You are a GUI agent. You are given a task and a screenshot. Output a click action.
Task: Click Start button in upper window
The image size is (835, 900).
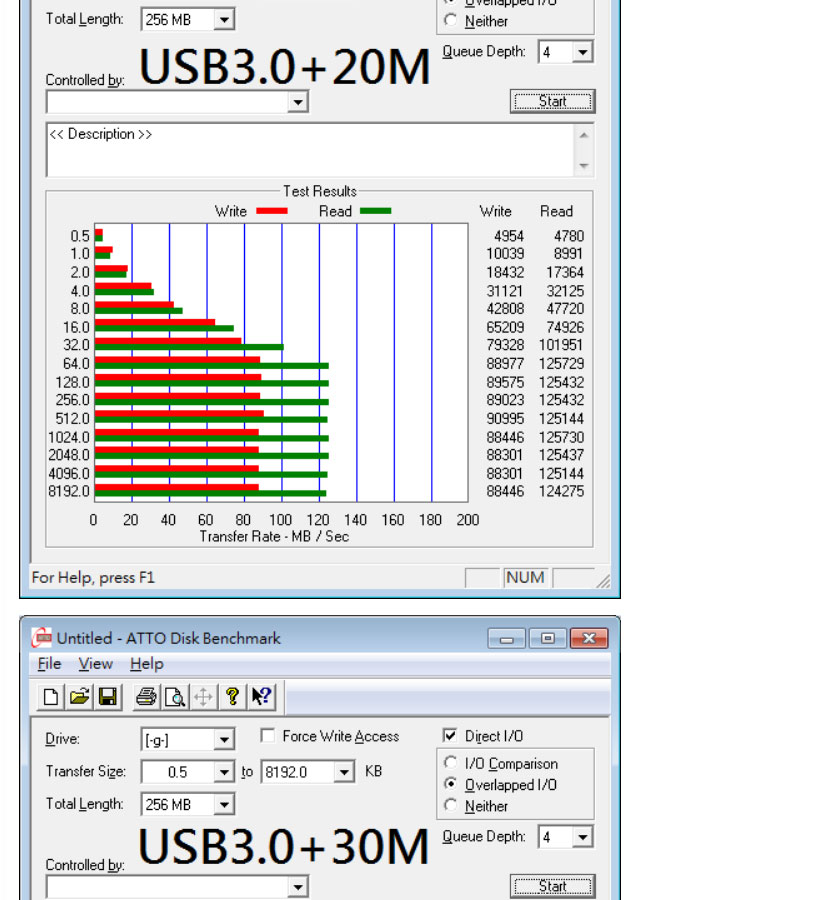pos(553,102)
